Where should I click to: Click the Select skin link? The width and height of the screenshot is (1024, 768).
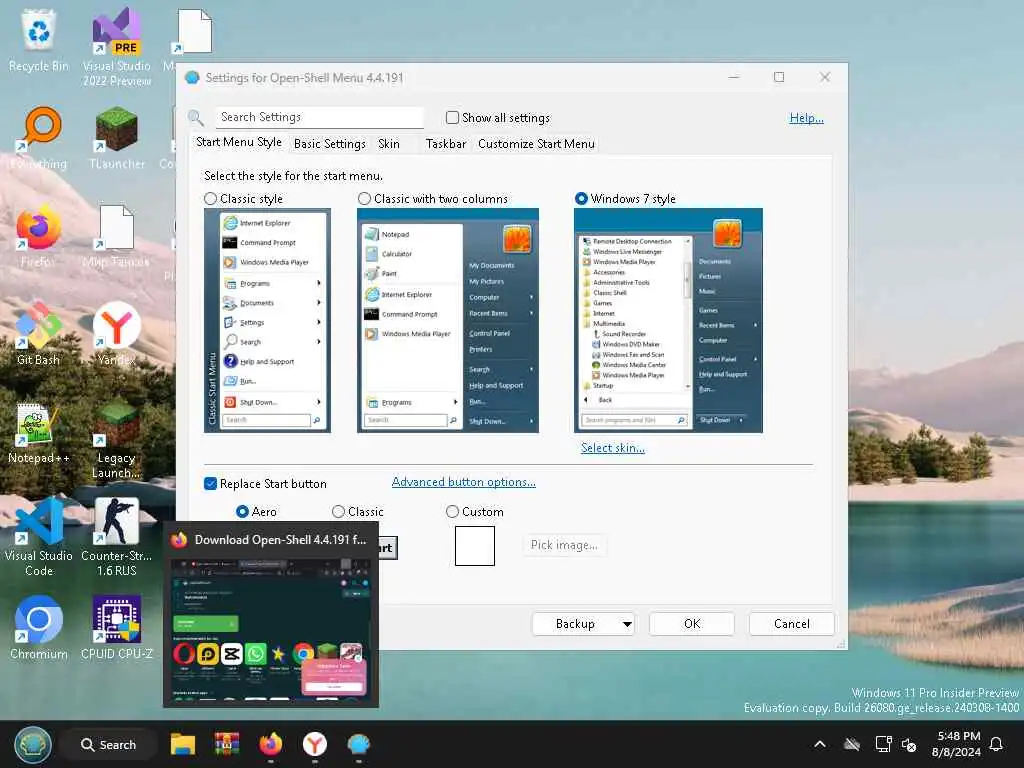[x=613, y=448]
